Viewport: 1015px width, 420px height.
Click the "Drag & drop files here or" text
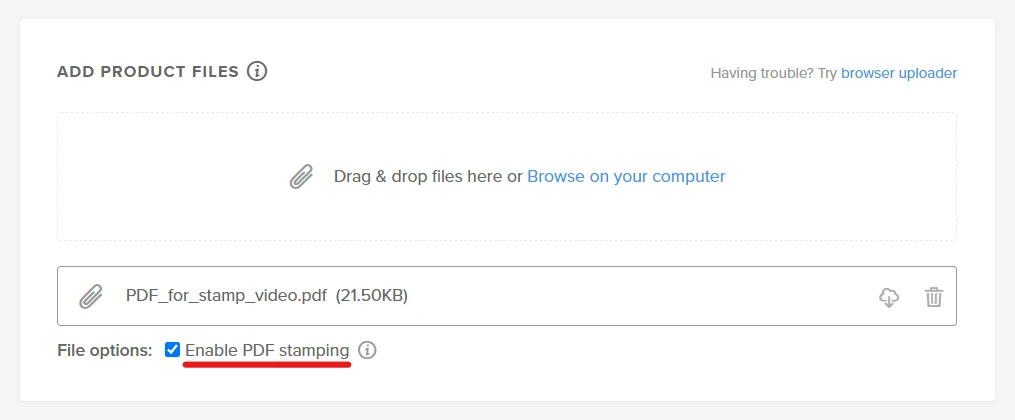click(x=428, y=176)
